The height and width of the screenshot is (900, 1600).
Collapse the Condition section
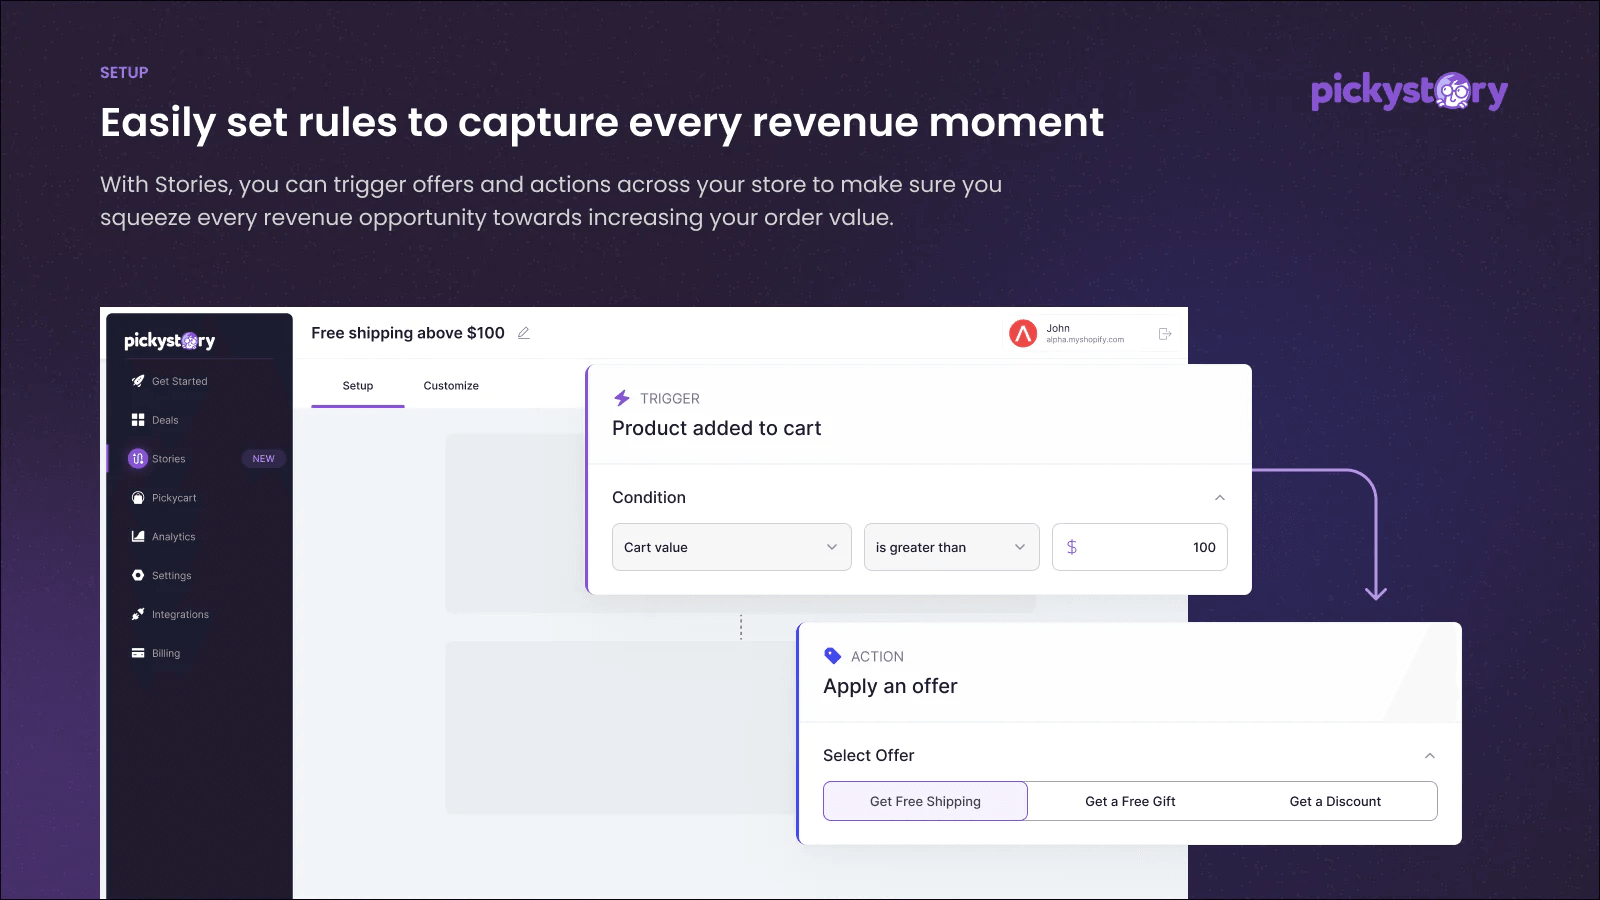tap(1219, 497)
